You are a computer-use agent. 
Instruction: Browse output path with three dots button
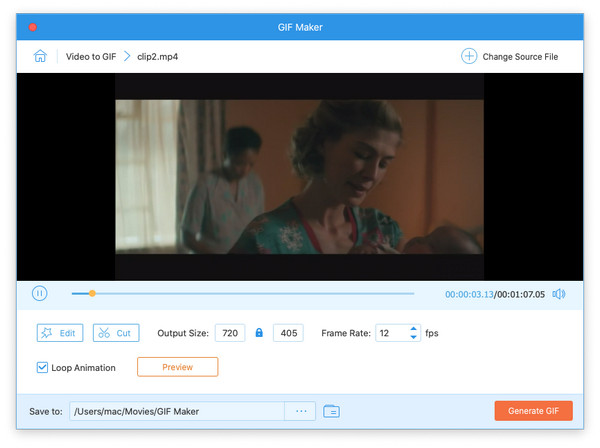(301, 411)
